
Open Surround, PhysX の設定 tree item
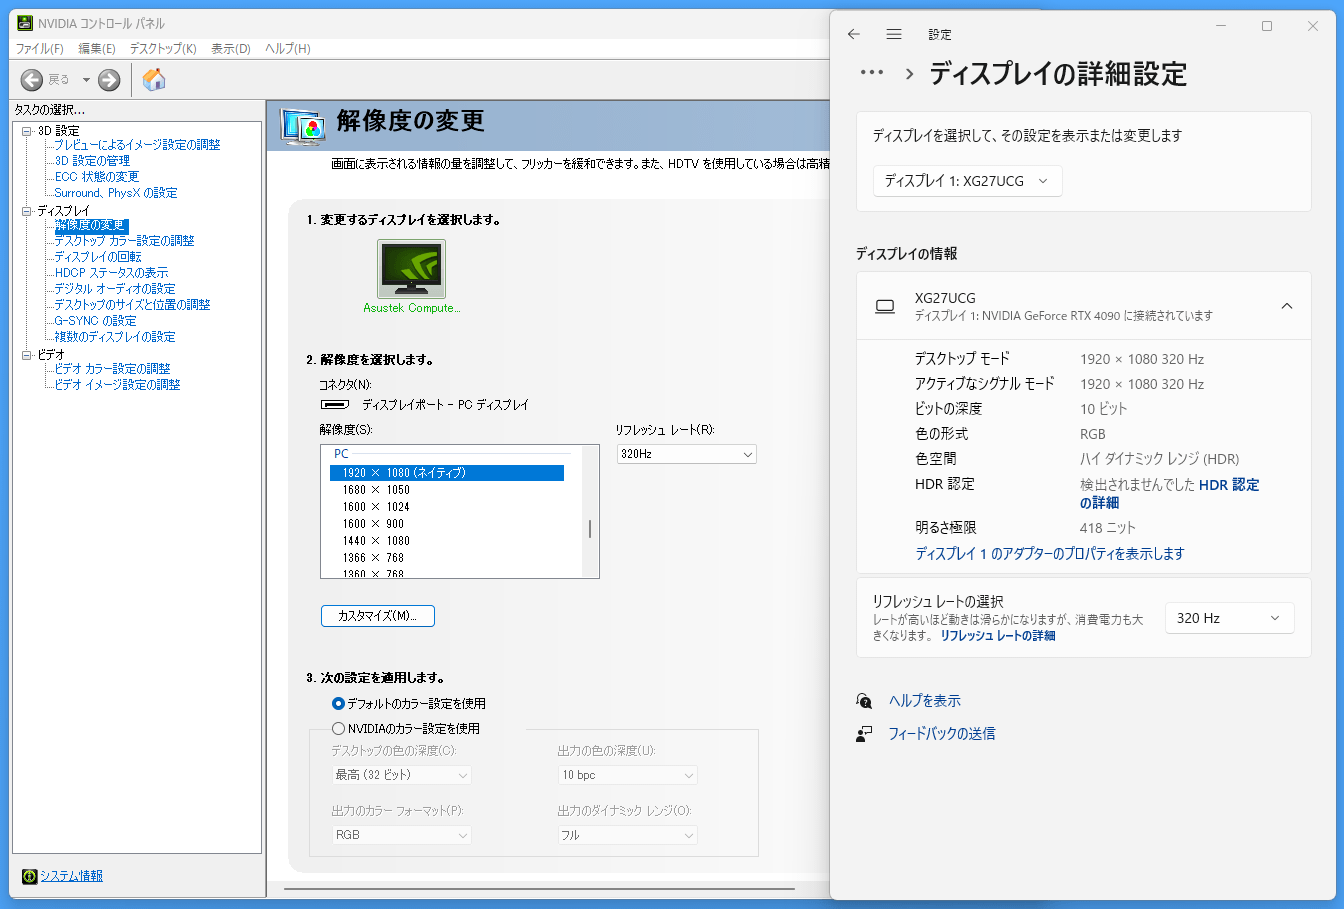coord(116,193)
